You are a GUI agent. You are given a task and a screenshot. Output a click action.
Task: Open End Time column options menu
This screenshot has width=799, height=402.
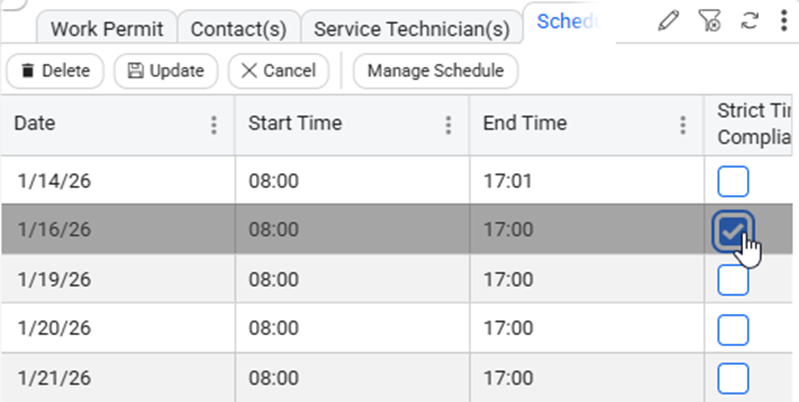point(683,125)
